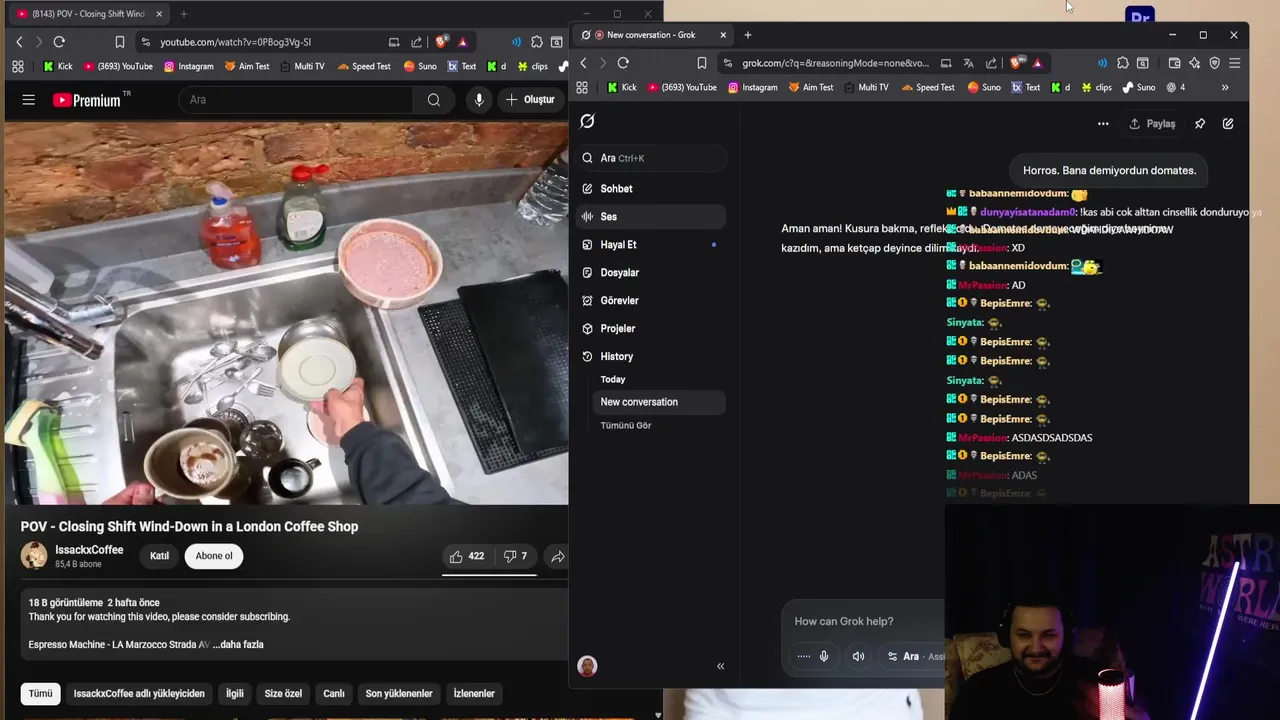Image resolution: width=1280 pixels, height=720 pixels.
Task: Open IssackxCoffee channel name link
Action: click(89, 550)
